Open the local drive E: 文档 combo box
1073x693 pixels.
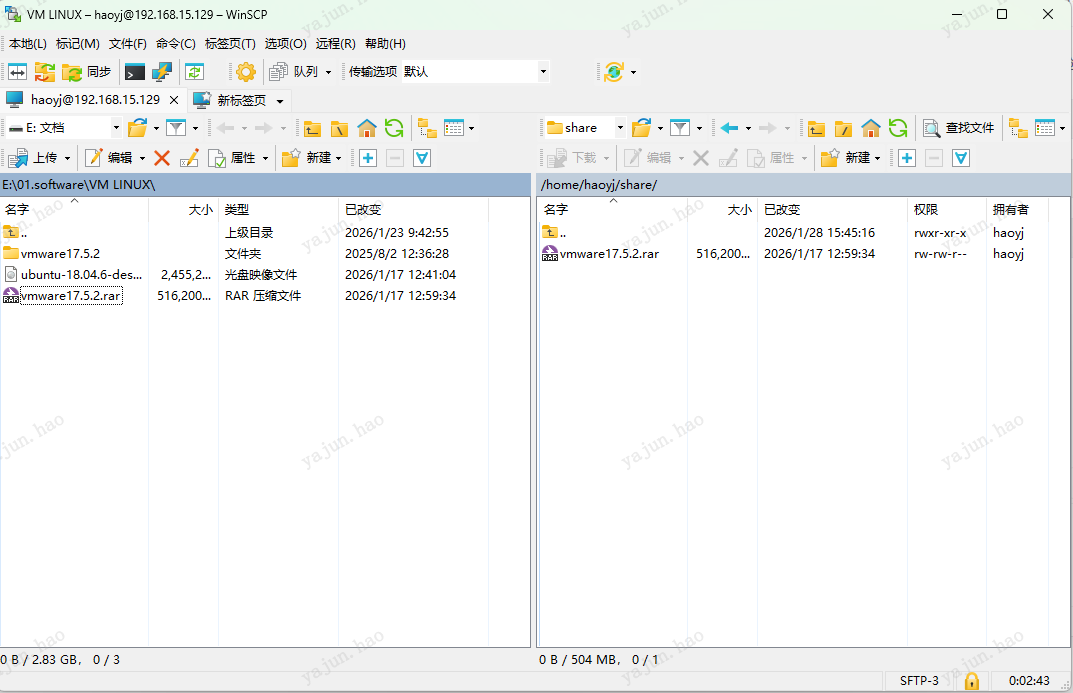[64, 128]
